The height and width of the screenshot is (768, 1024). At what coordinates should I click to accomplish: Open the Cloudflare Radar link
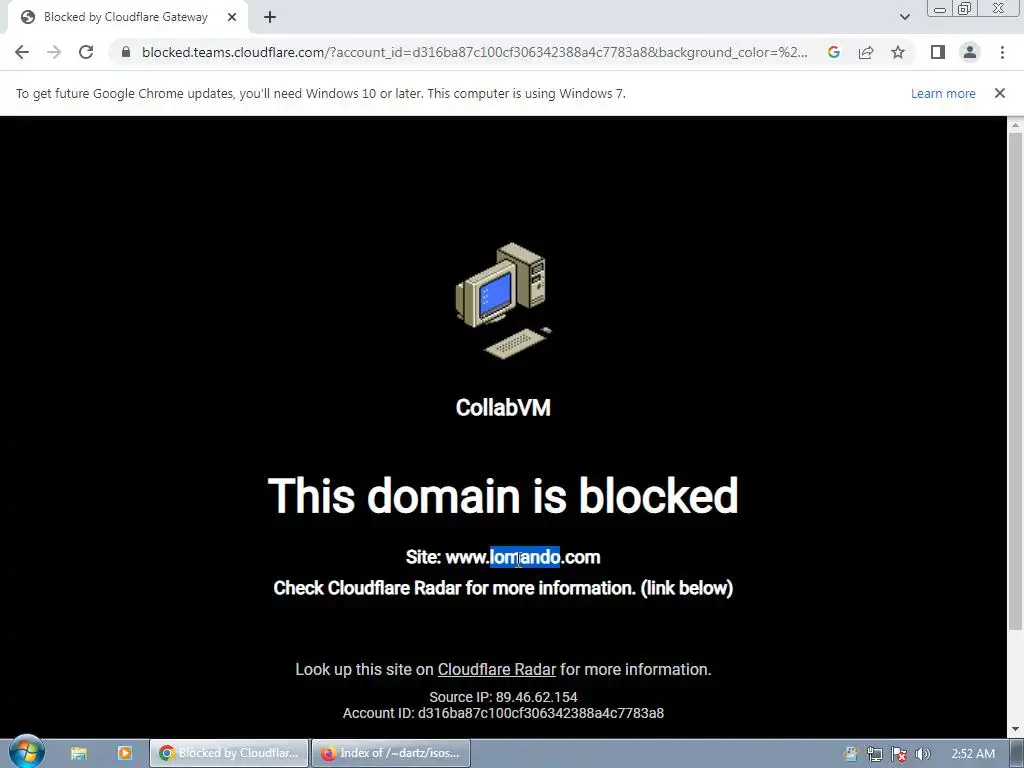[496, 669]
